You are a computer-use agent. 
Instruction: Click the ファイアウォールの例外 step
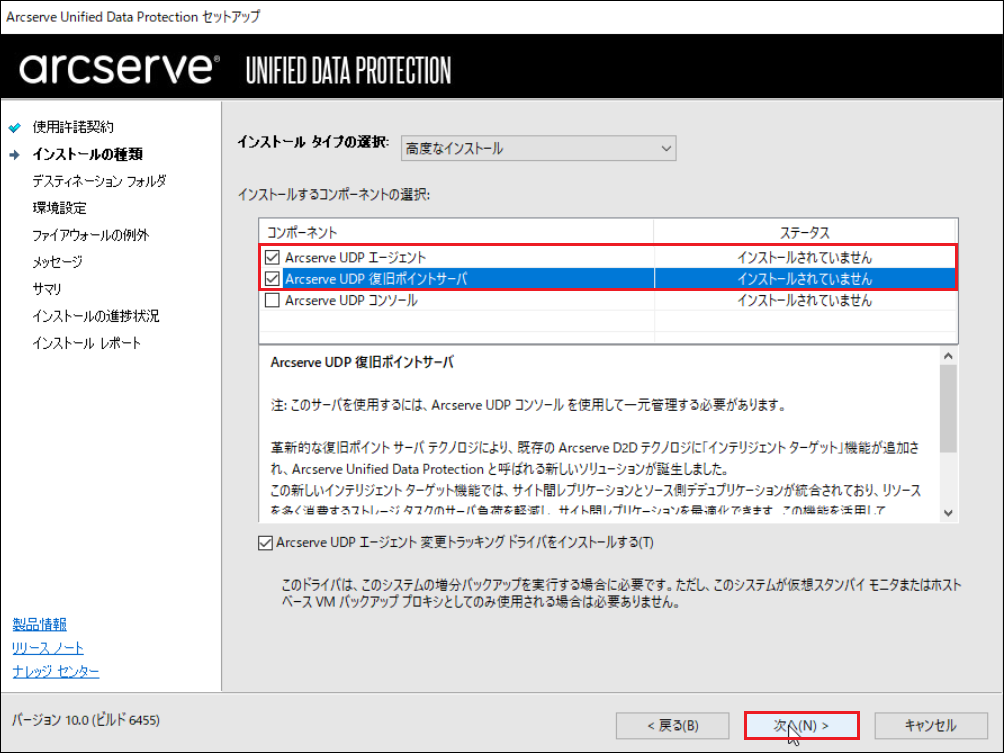(x=90, y=235)
